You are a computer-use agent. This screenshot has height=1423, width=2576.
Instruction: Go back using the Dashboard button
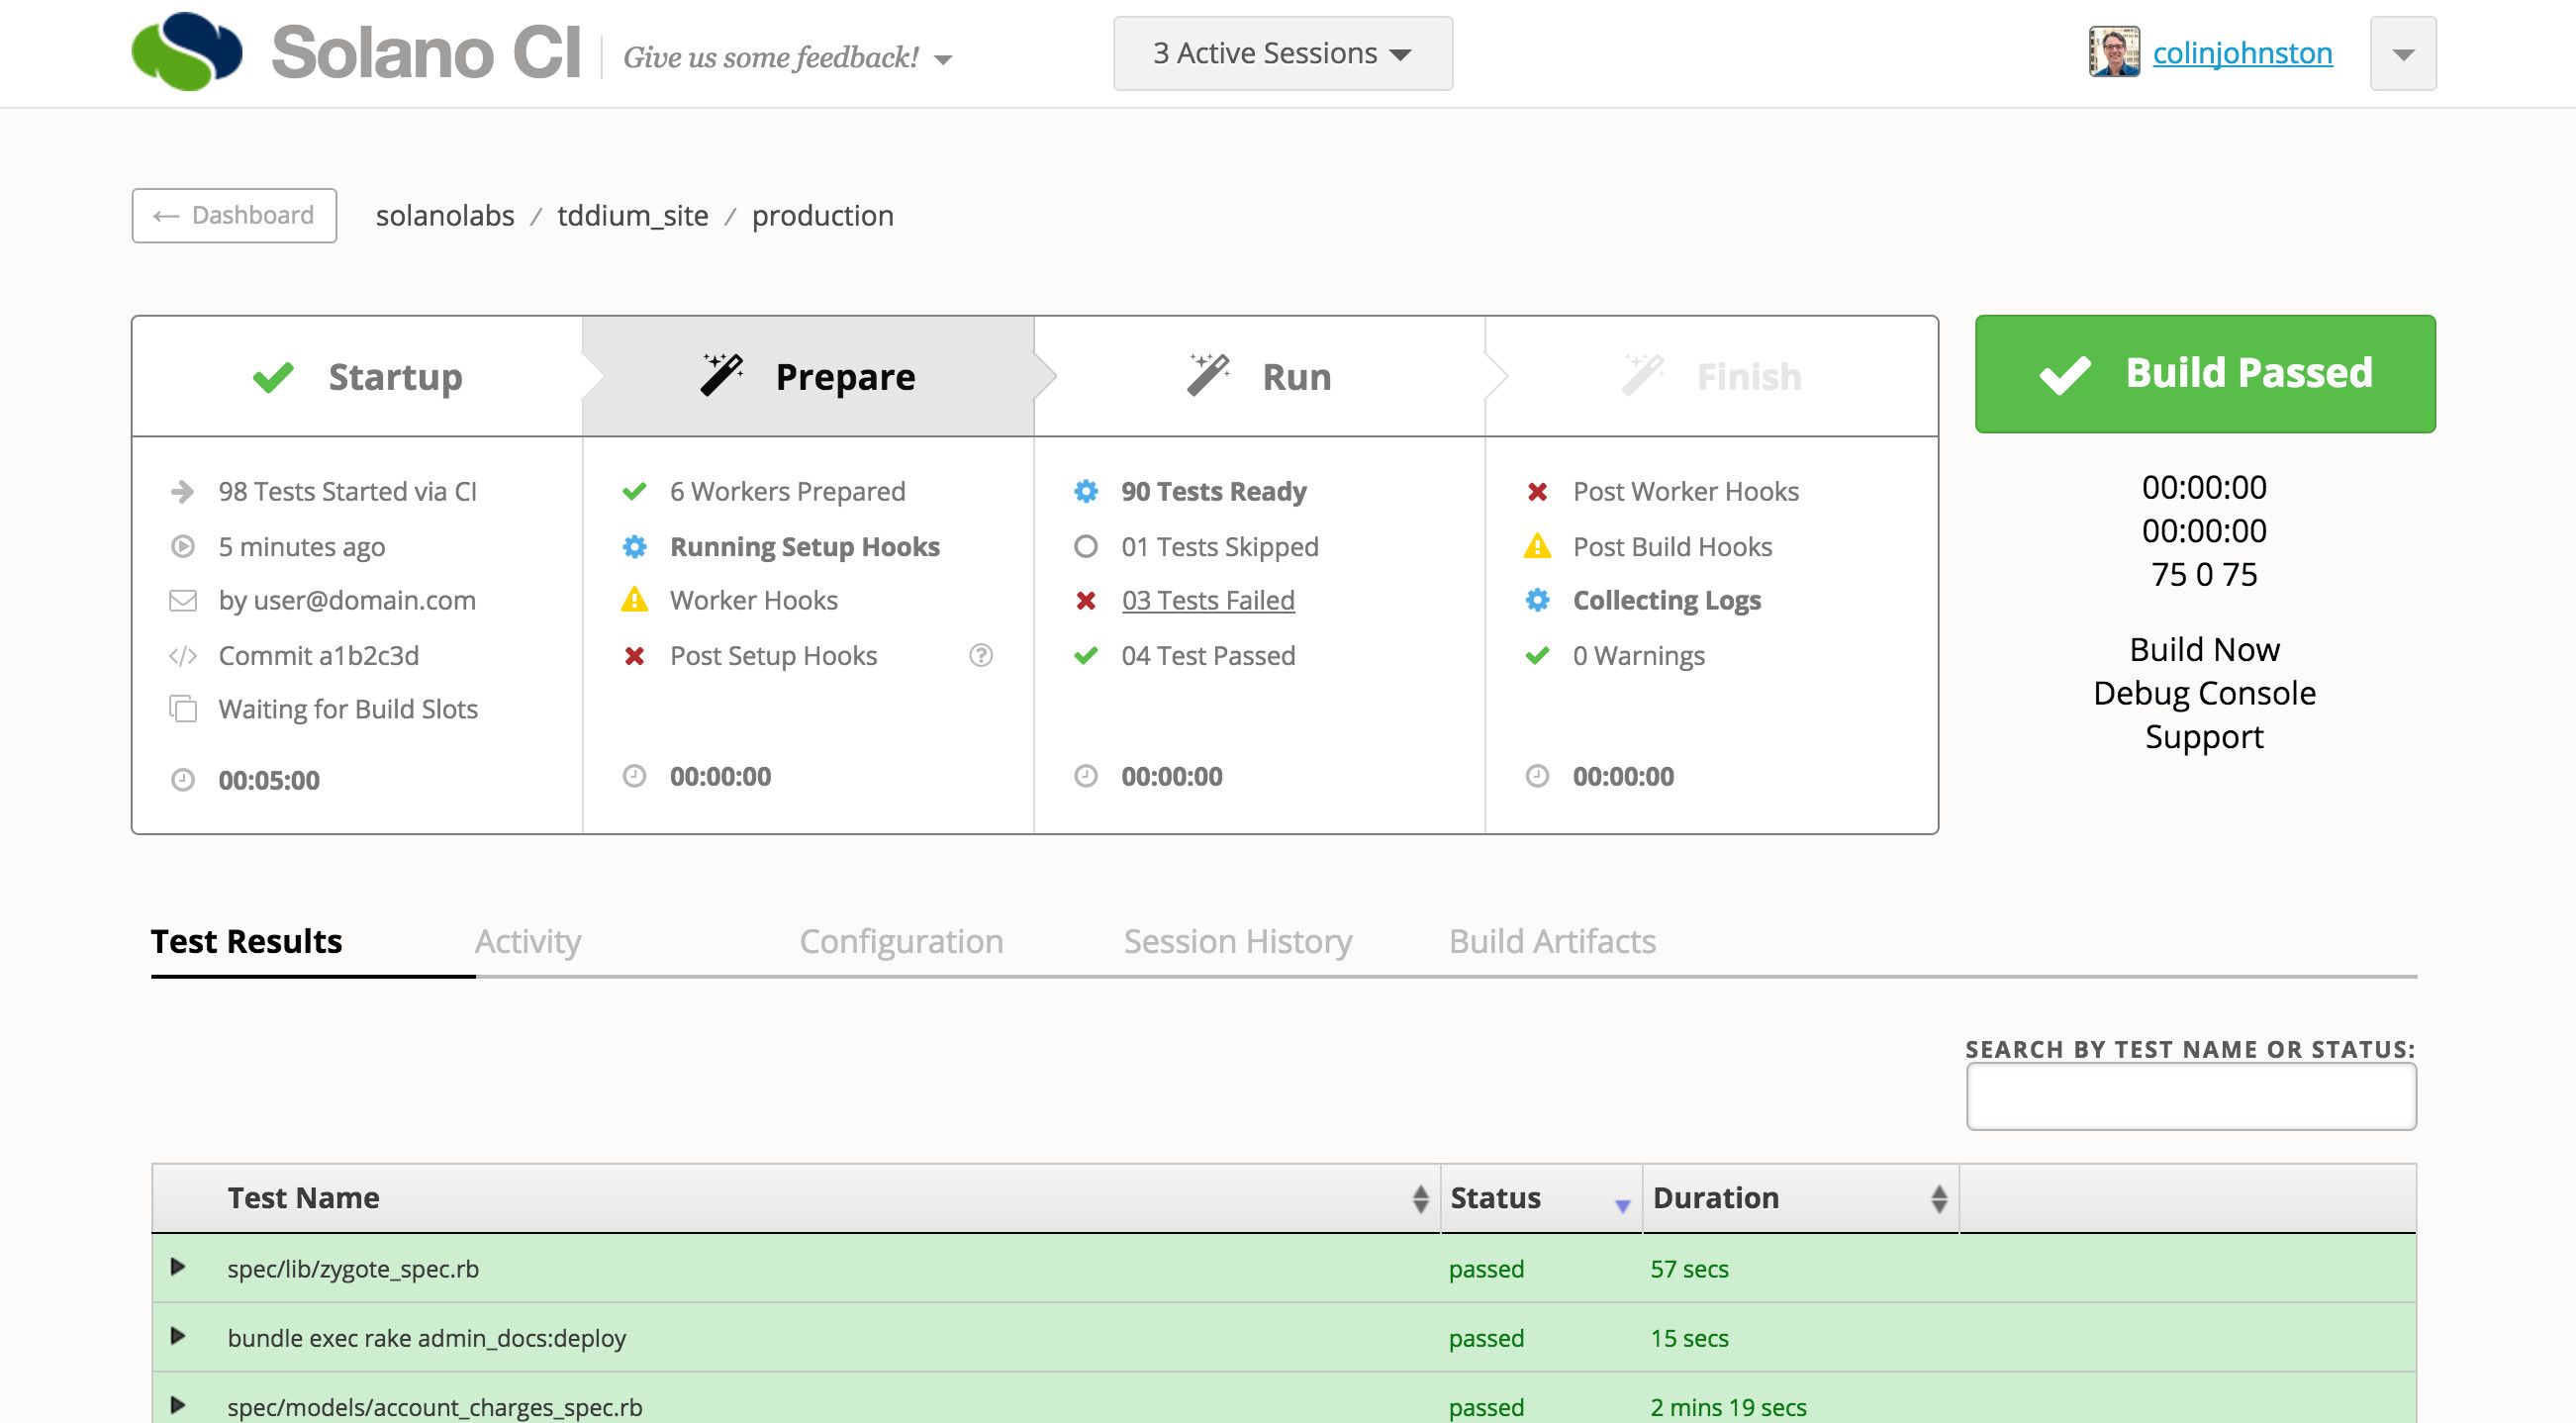coord(234,215)
